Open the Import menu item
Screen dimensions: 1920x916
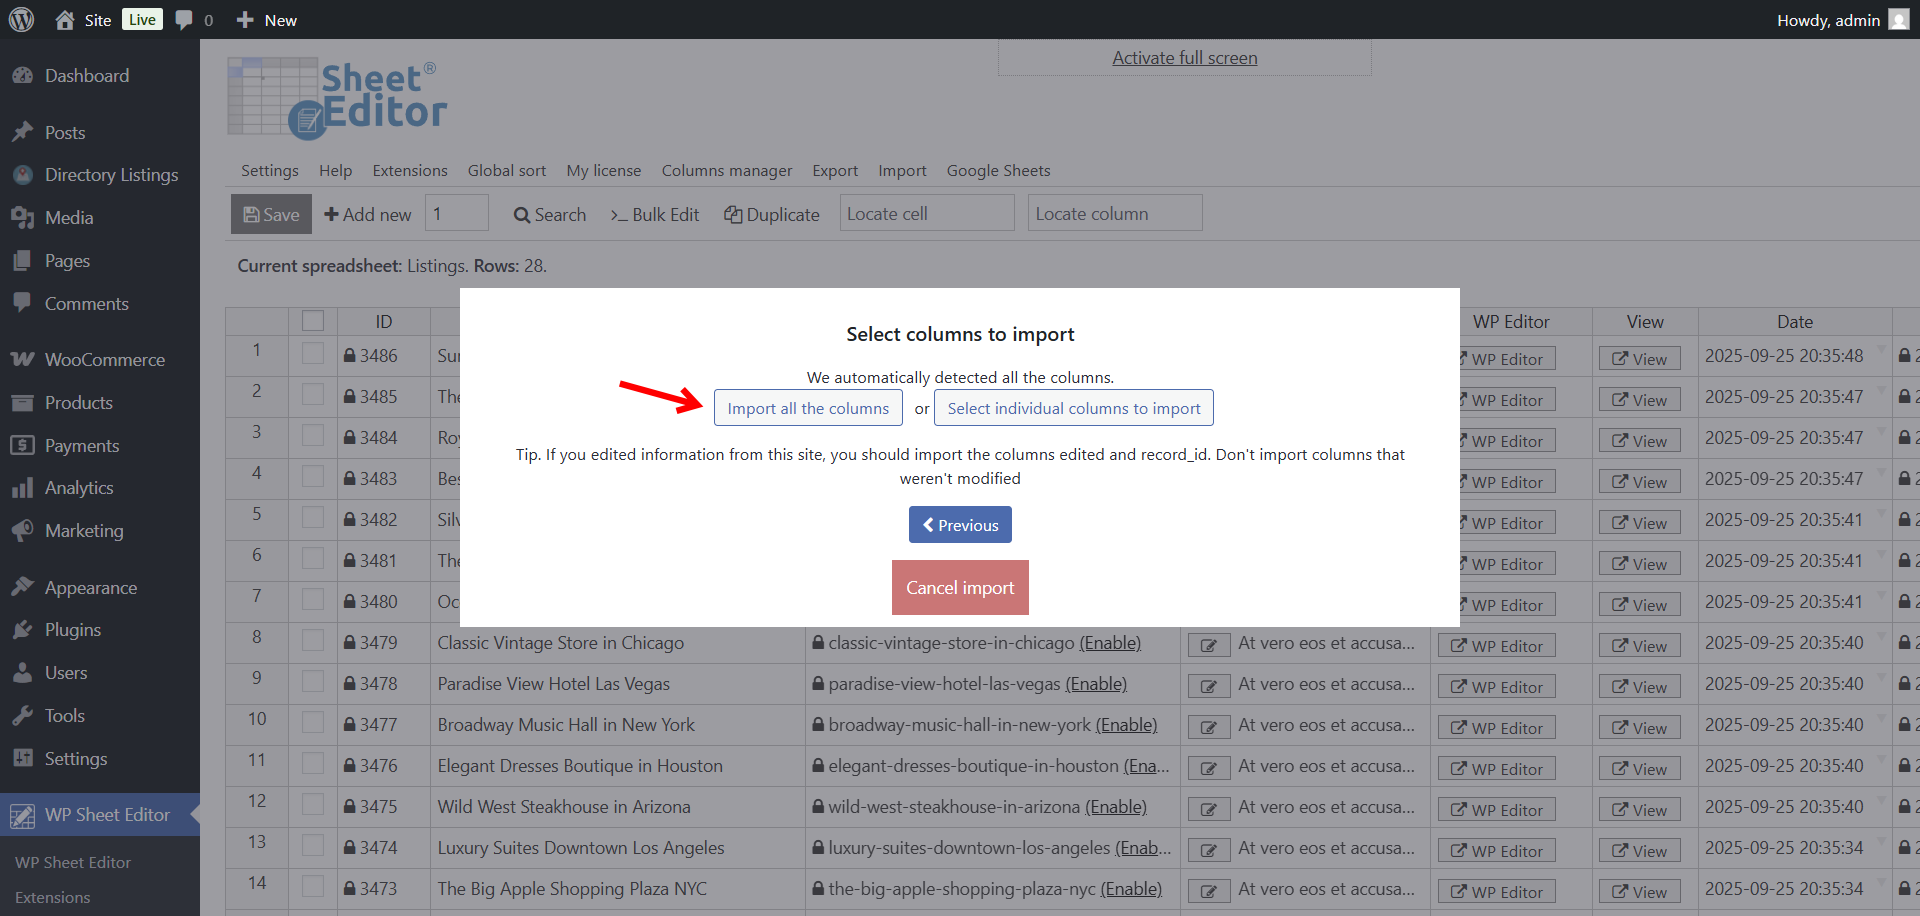click(902, 171)
